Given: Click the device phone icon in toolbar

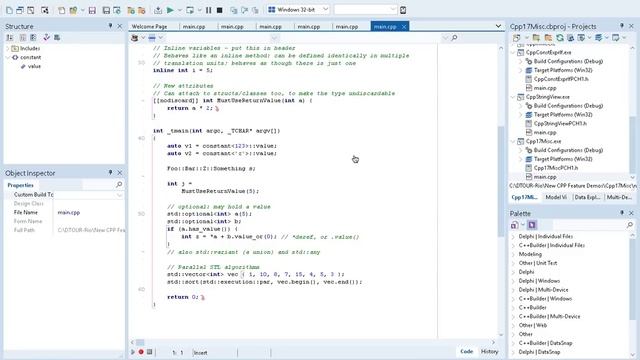Looking at the screenshot, I should point(403,10).
